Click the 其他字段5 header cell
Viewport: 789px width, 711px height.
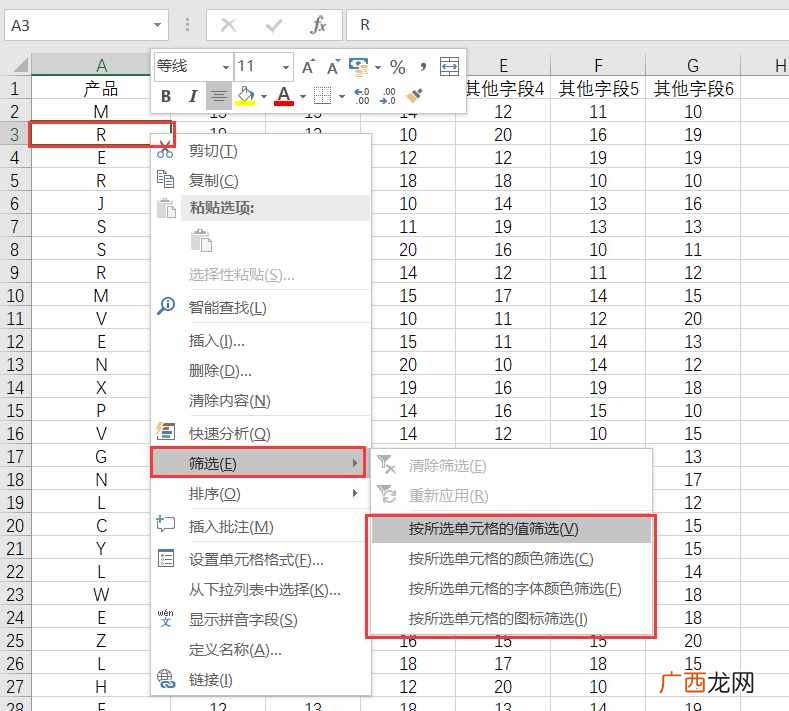598,89
